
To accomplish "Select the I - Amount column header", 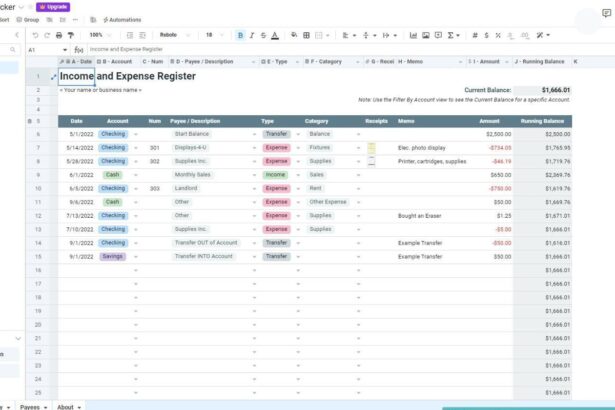I will 487,62.
